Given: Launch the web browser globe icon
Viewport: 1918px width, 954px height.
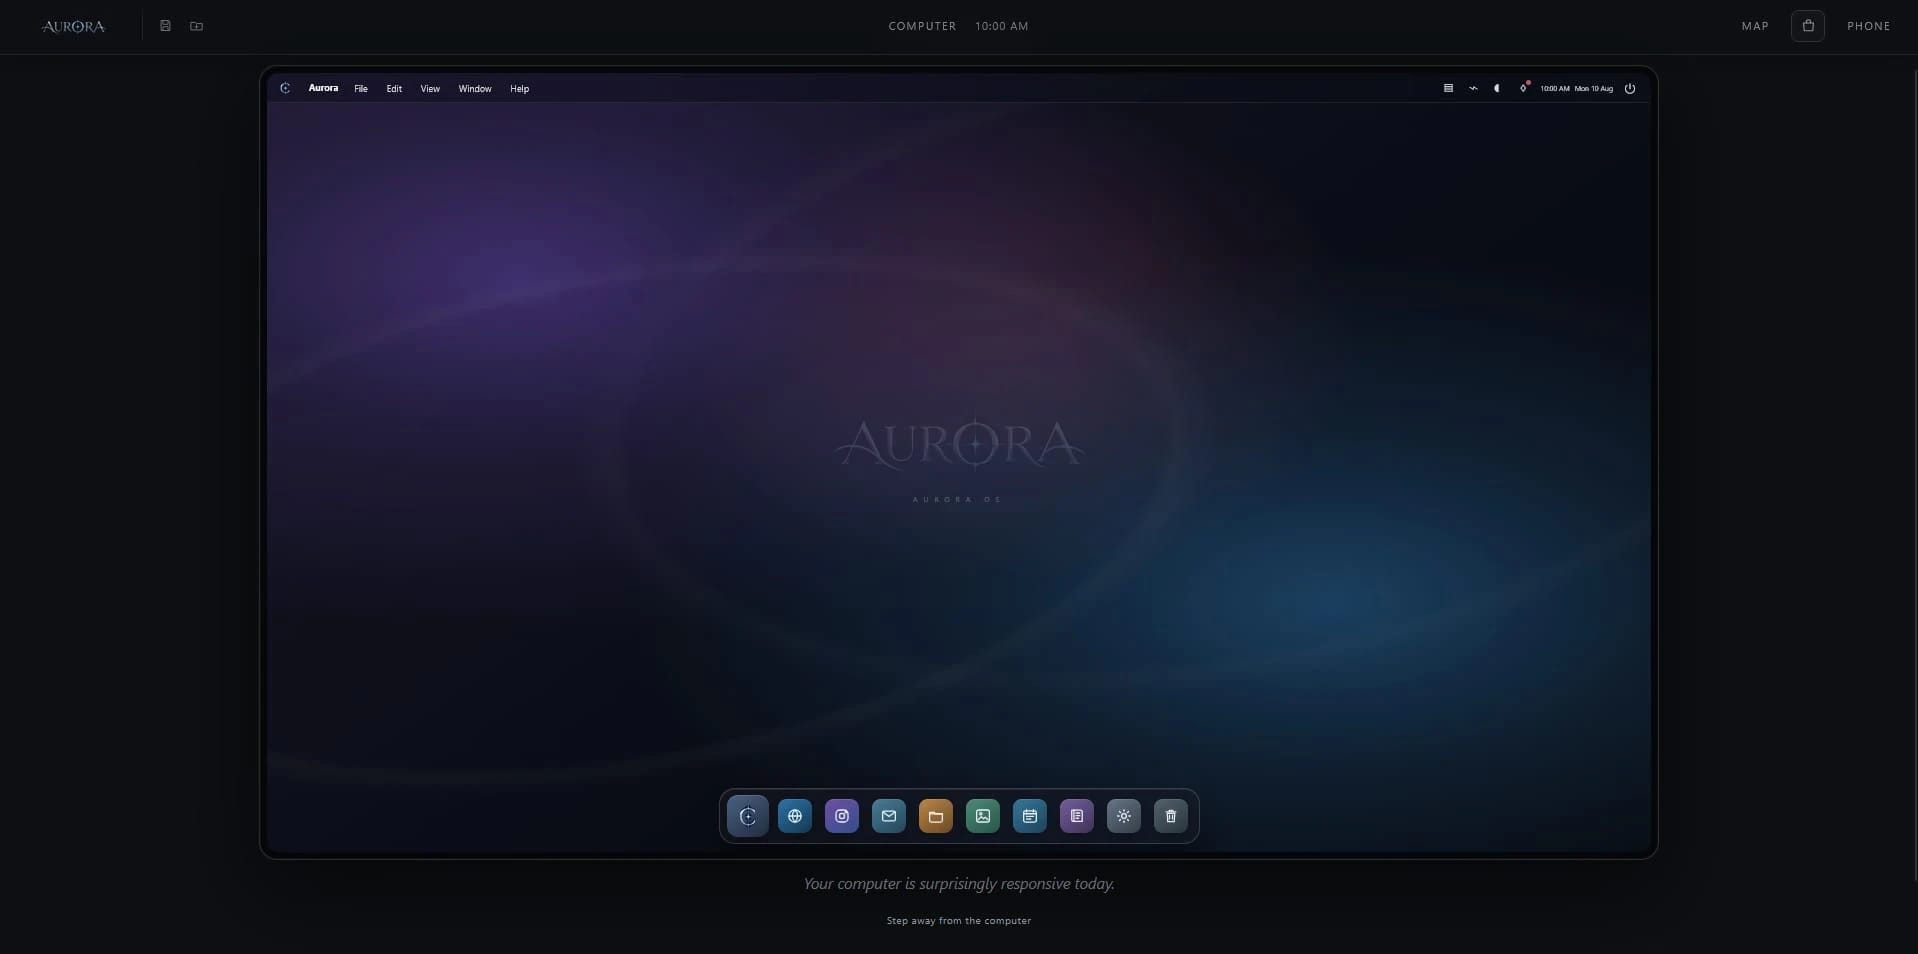Looking at the screenshot, I should pos(795,816).
